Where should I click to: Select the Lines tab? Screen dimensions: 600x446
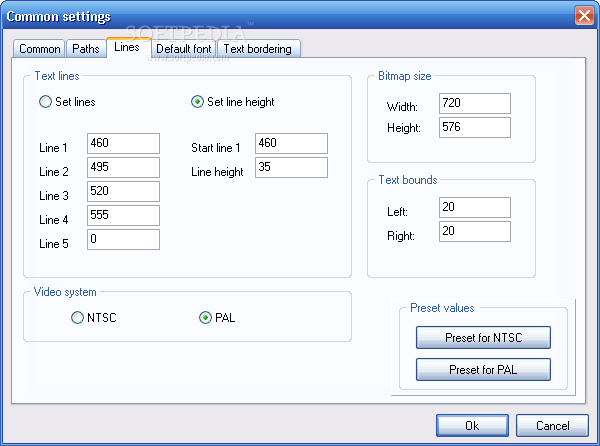[127, 47]
